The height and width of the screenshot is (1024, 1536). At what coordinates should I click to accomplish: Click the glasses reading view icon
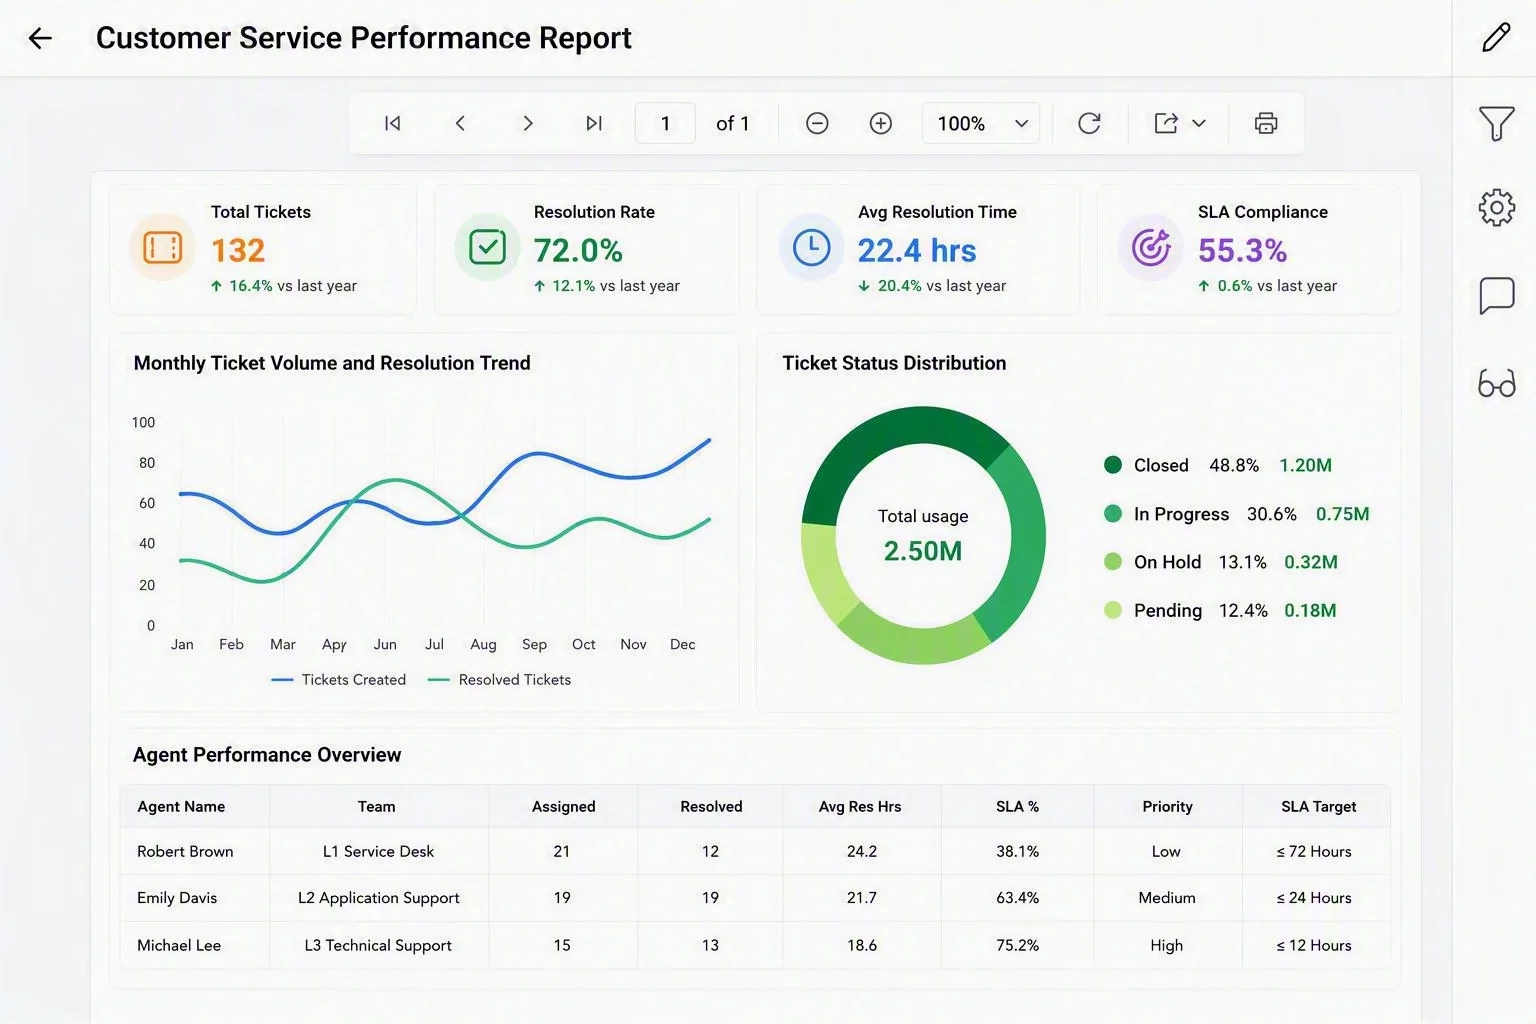coord(1496,384)
